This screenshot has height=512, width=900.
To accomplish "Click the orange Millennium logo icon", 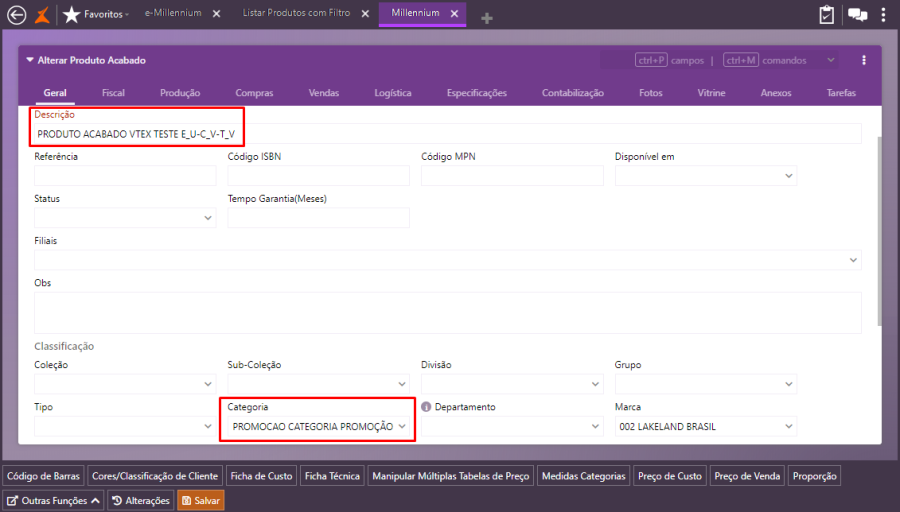I will pyautogui.click(x=43, y=15).
